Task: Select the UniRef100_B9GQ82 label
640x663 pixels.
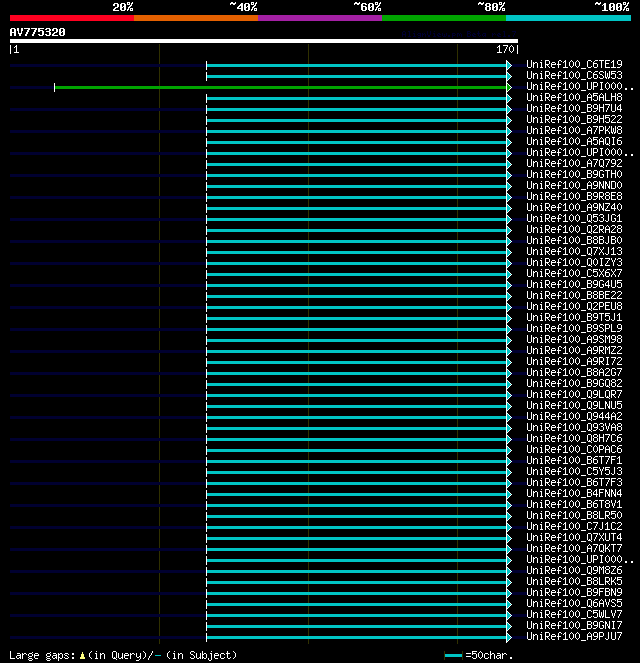Action: (x=574, y=383)
